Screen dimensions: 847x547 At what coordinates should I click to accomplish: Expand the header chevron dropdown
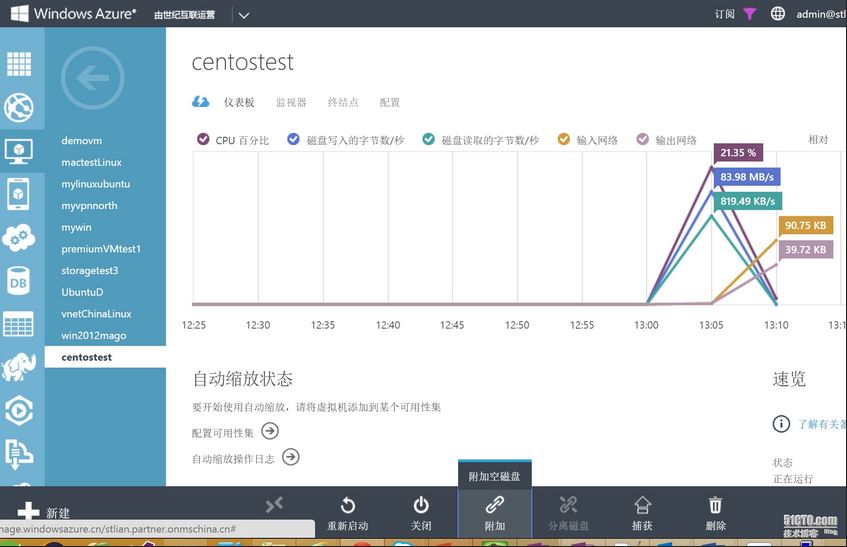244,15
